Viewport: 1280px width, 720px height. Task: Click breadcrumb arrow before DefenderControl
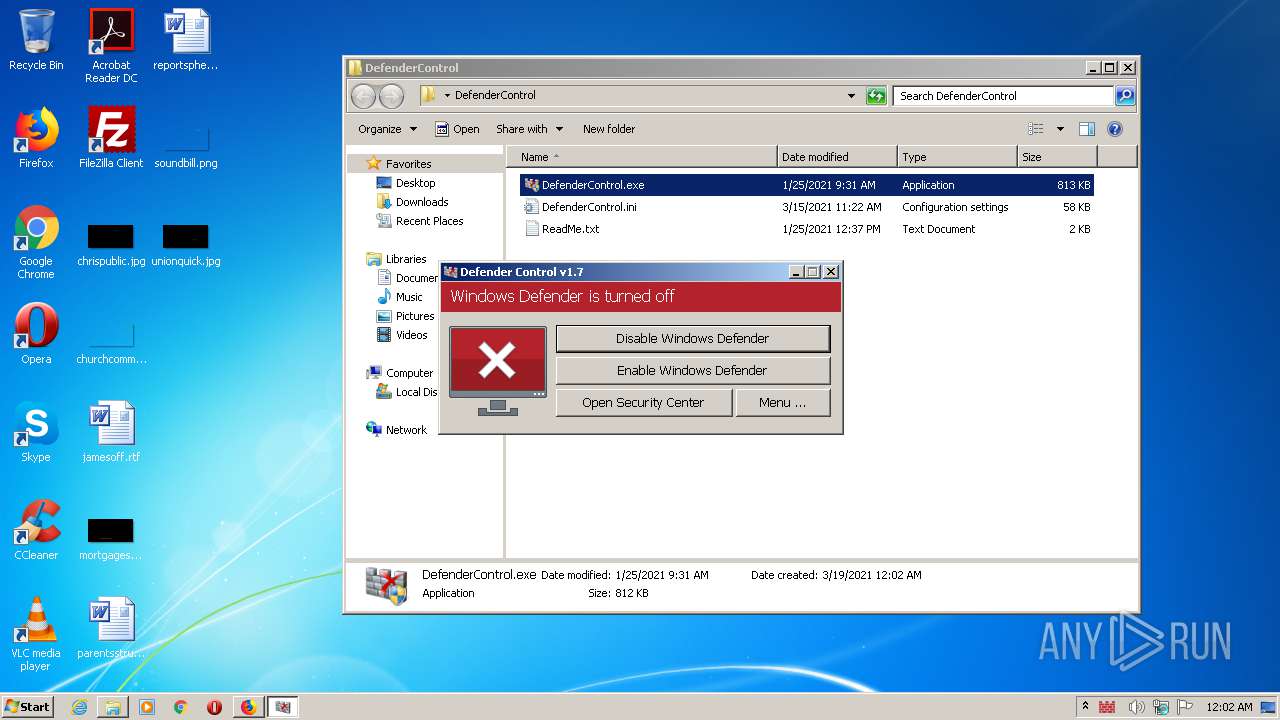(x=447, y=96)
